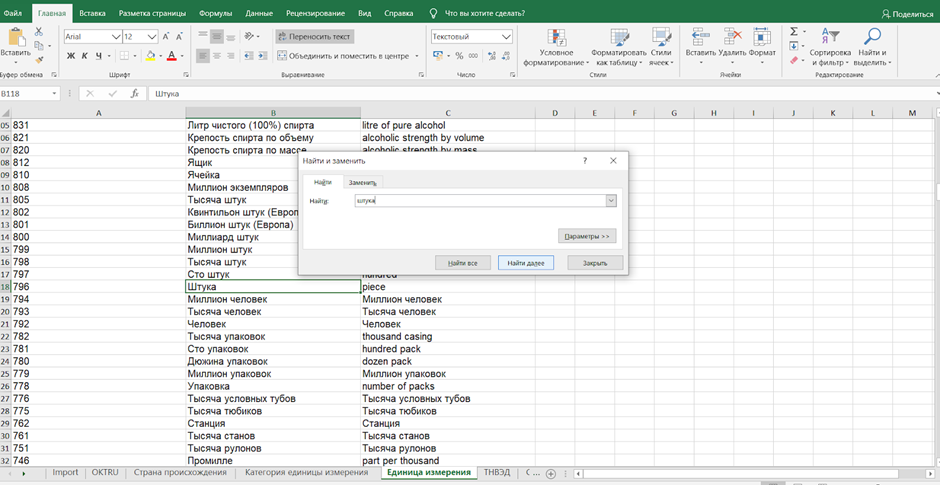The image size is (940, 485).
Task: Toggle Bold (Ж) formatting
Action: coord(71,56)
